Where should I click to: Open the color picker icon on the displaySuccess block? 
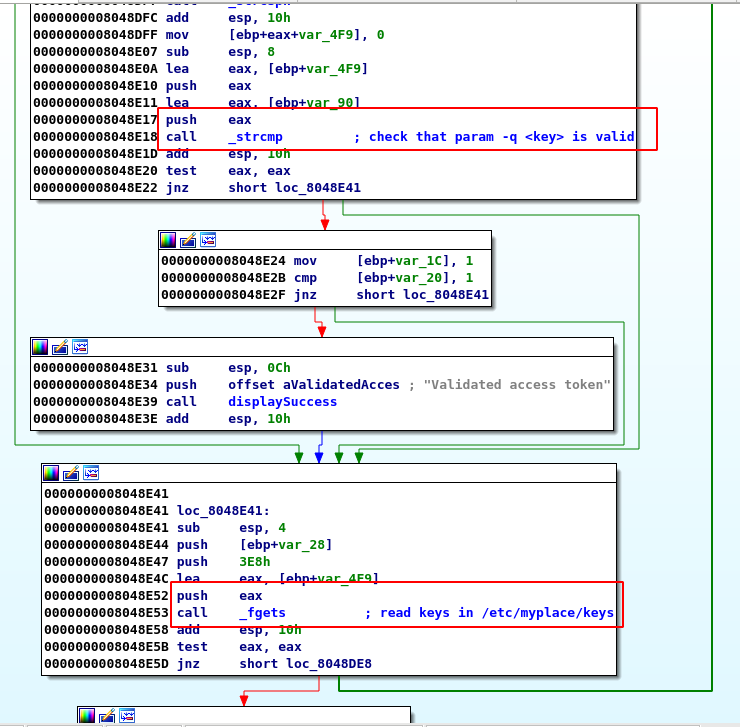pos(40,346)
